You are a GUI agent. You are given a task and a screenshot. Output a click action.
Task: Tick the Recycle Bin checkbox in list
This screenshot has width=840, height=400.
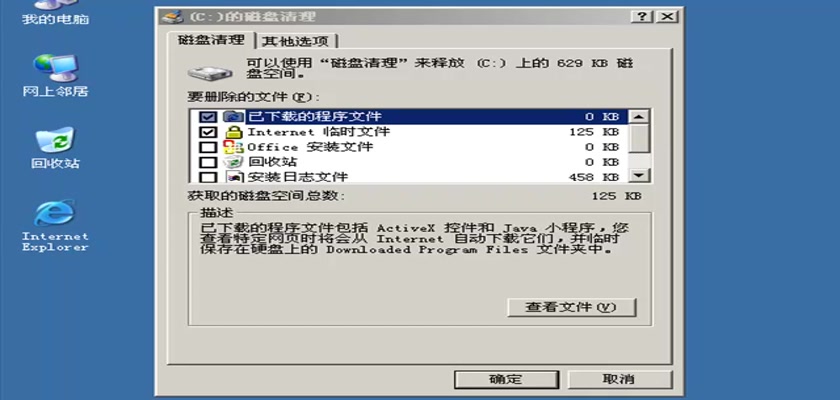click(x=208, y=162)
